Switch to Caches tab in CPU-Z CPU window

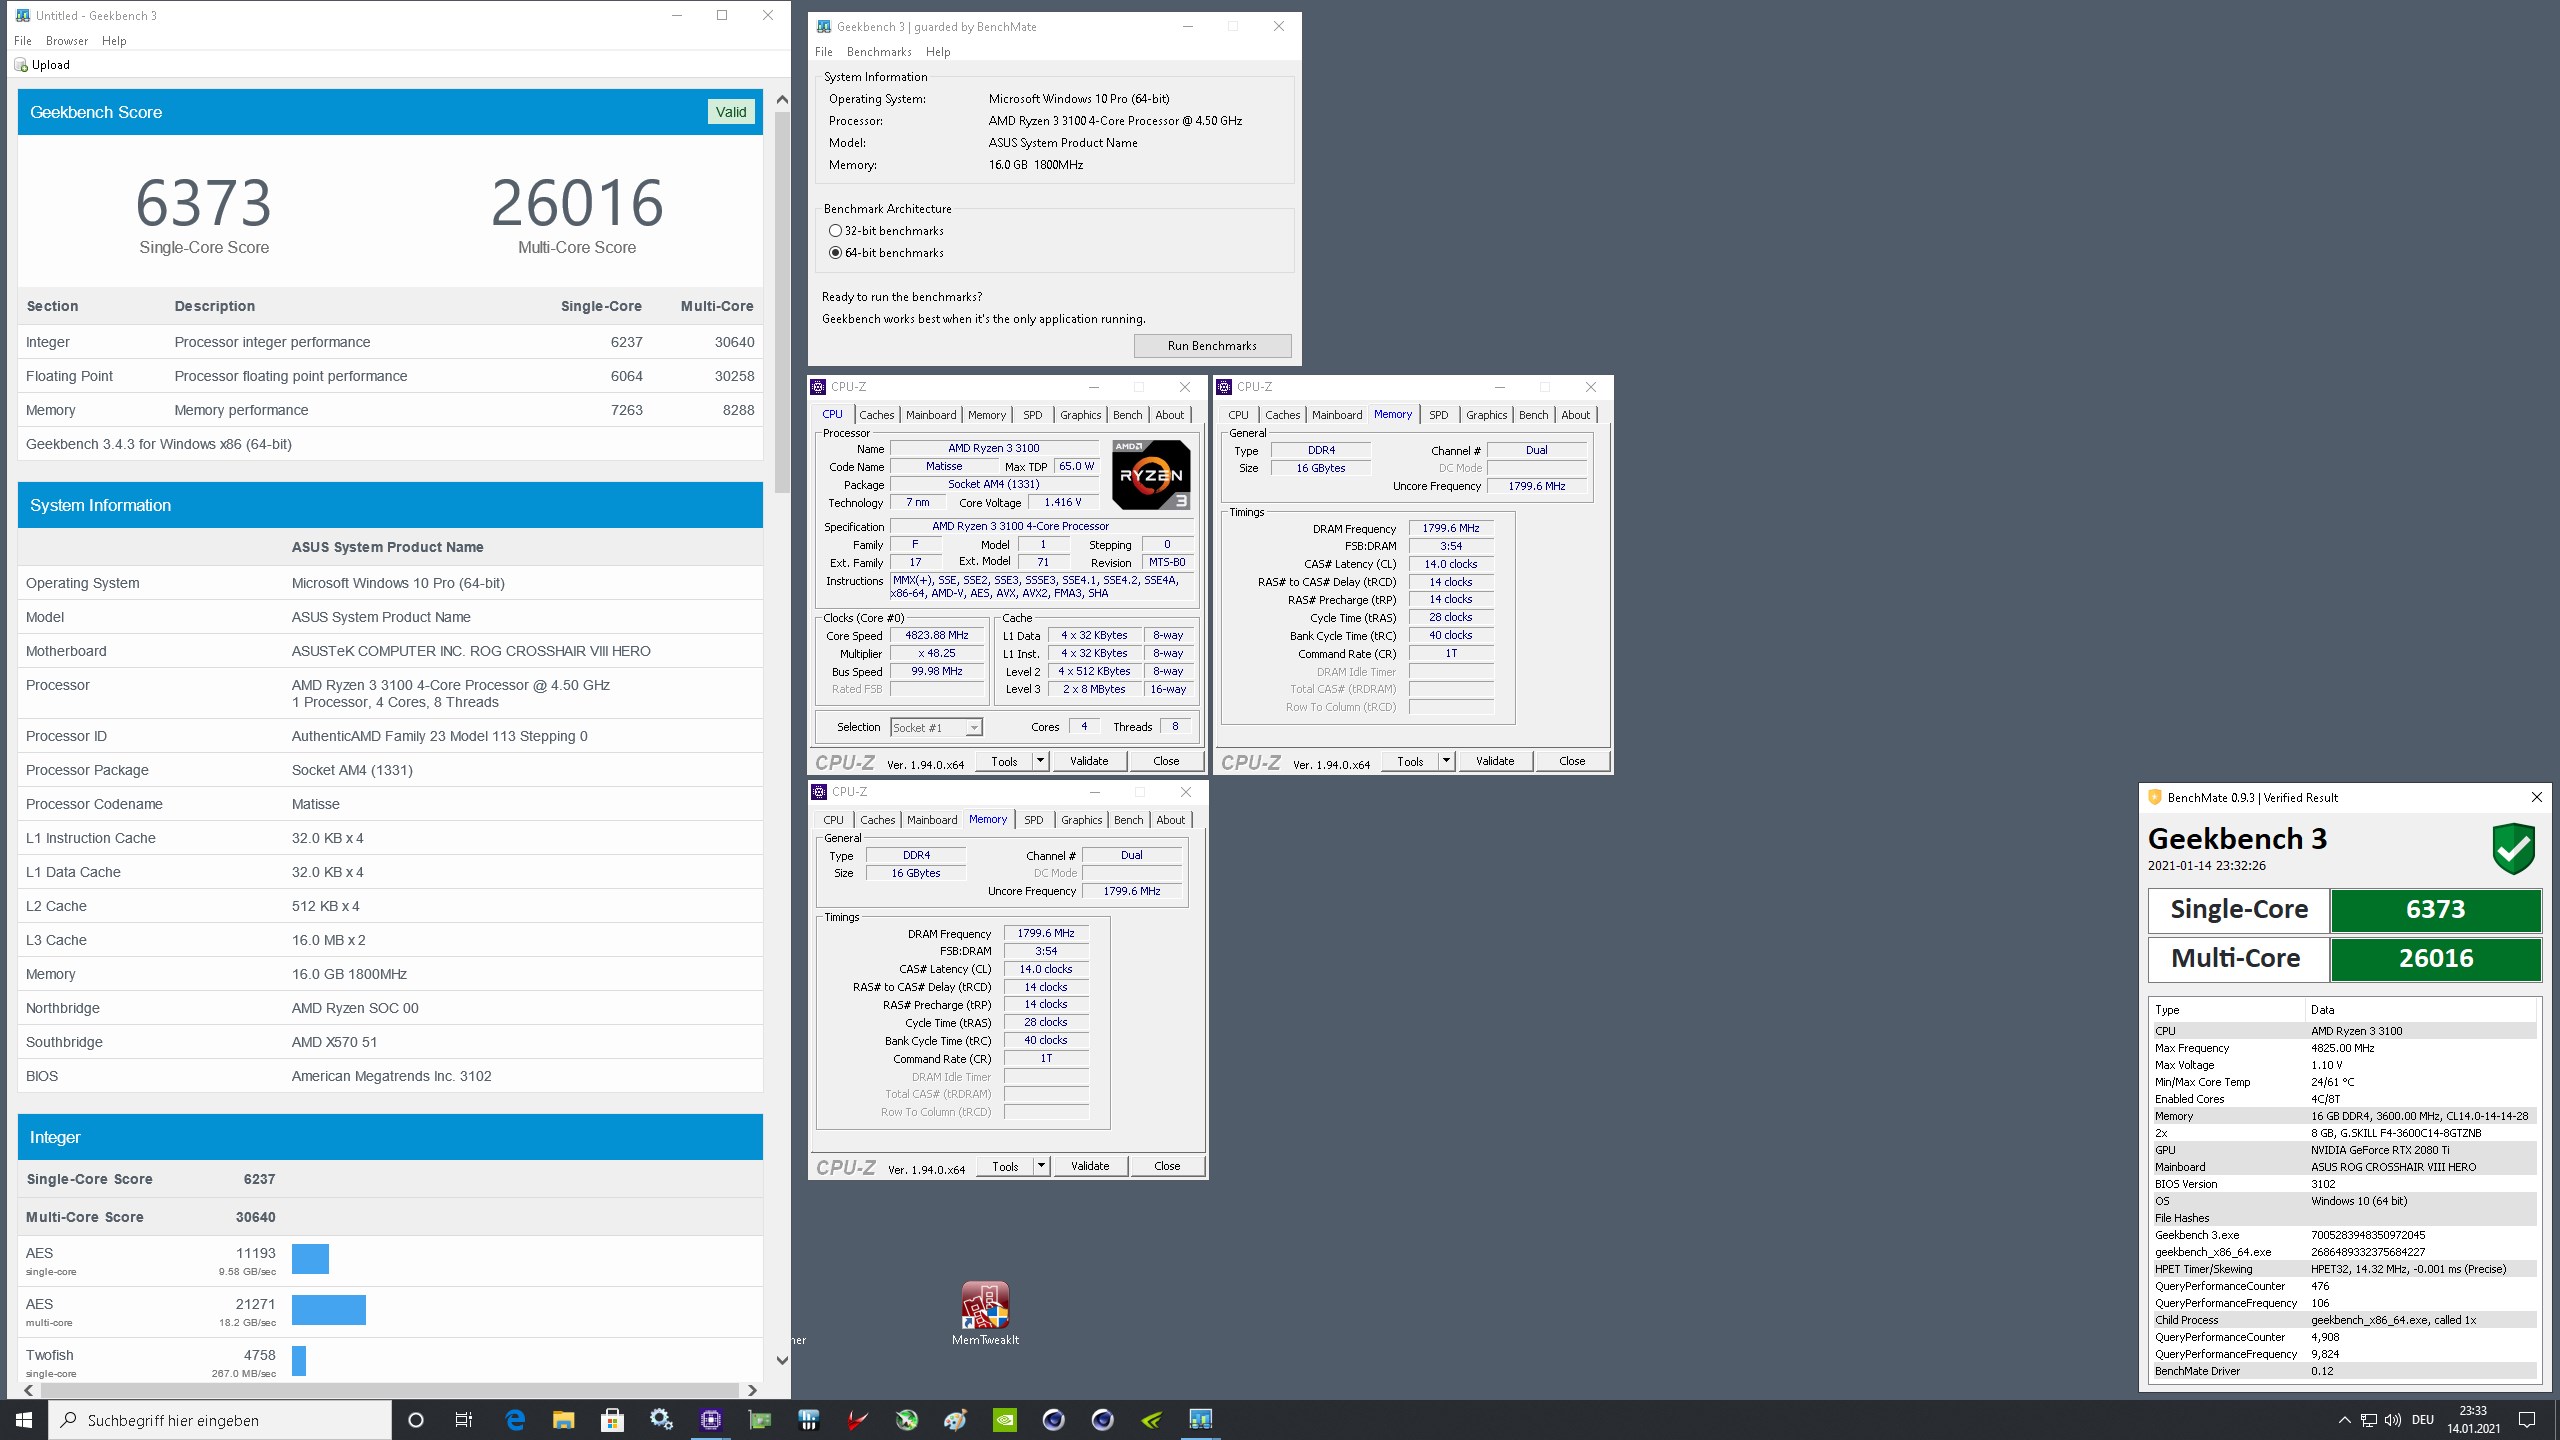877,415
